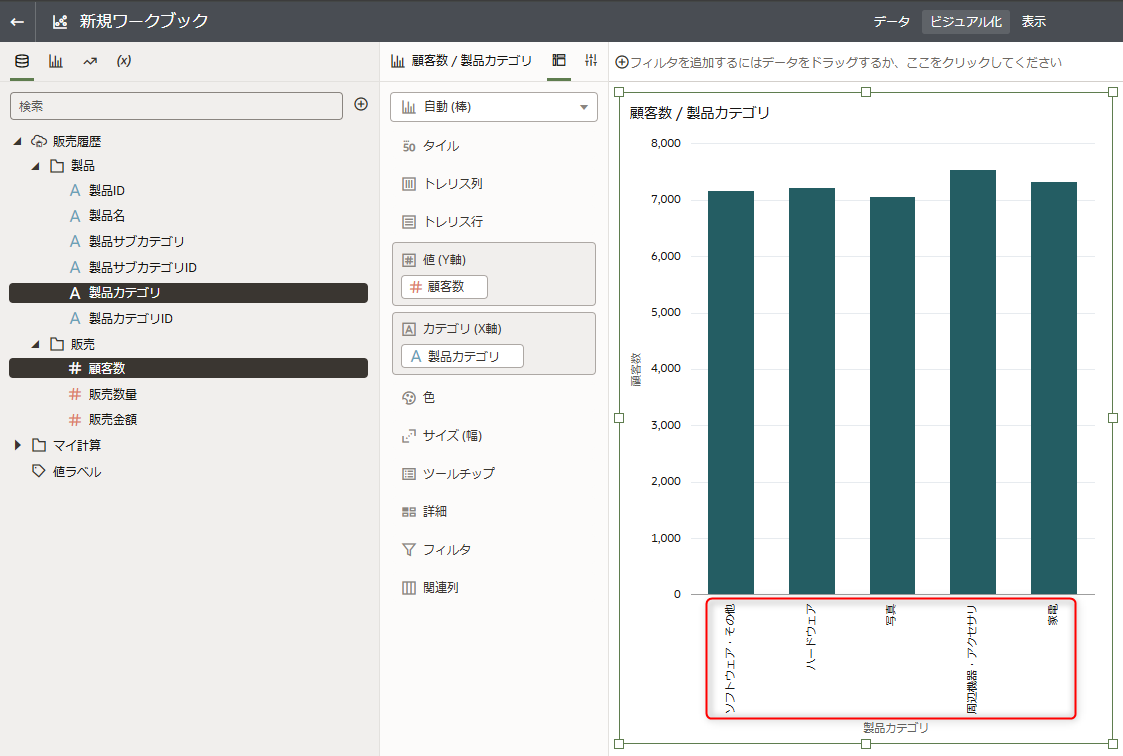The width and height of the screenshot is (1123, 756).
Task: Go back using the left arrow icon
Action: [17, 21]
